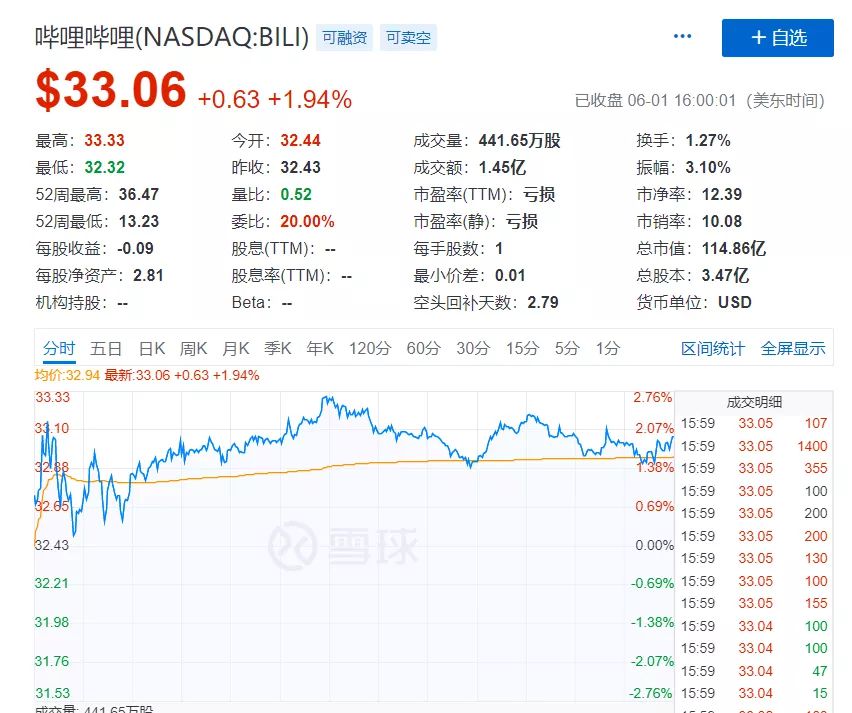The image size is (852, 713).
Task: Show the 60分 interval chart
Action: pos(423,348)
